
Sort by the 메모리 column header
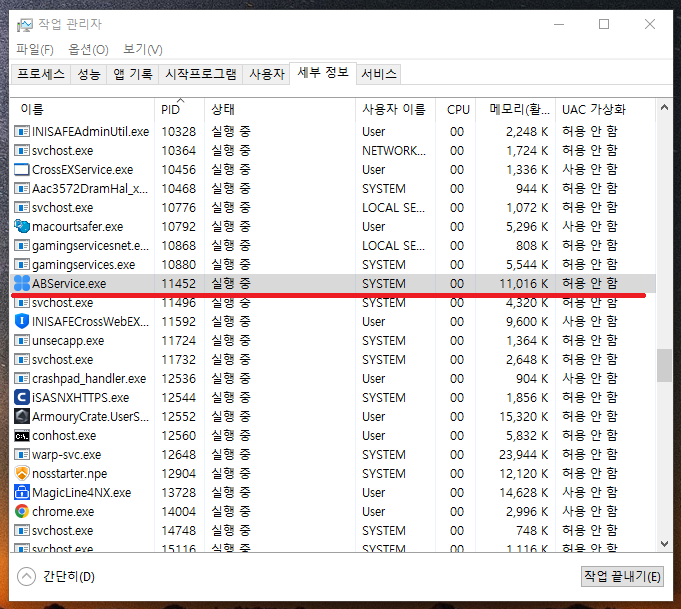(516, 109)
